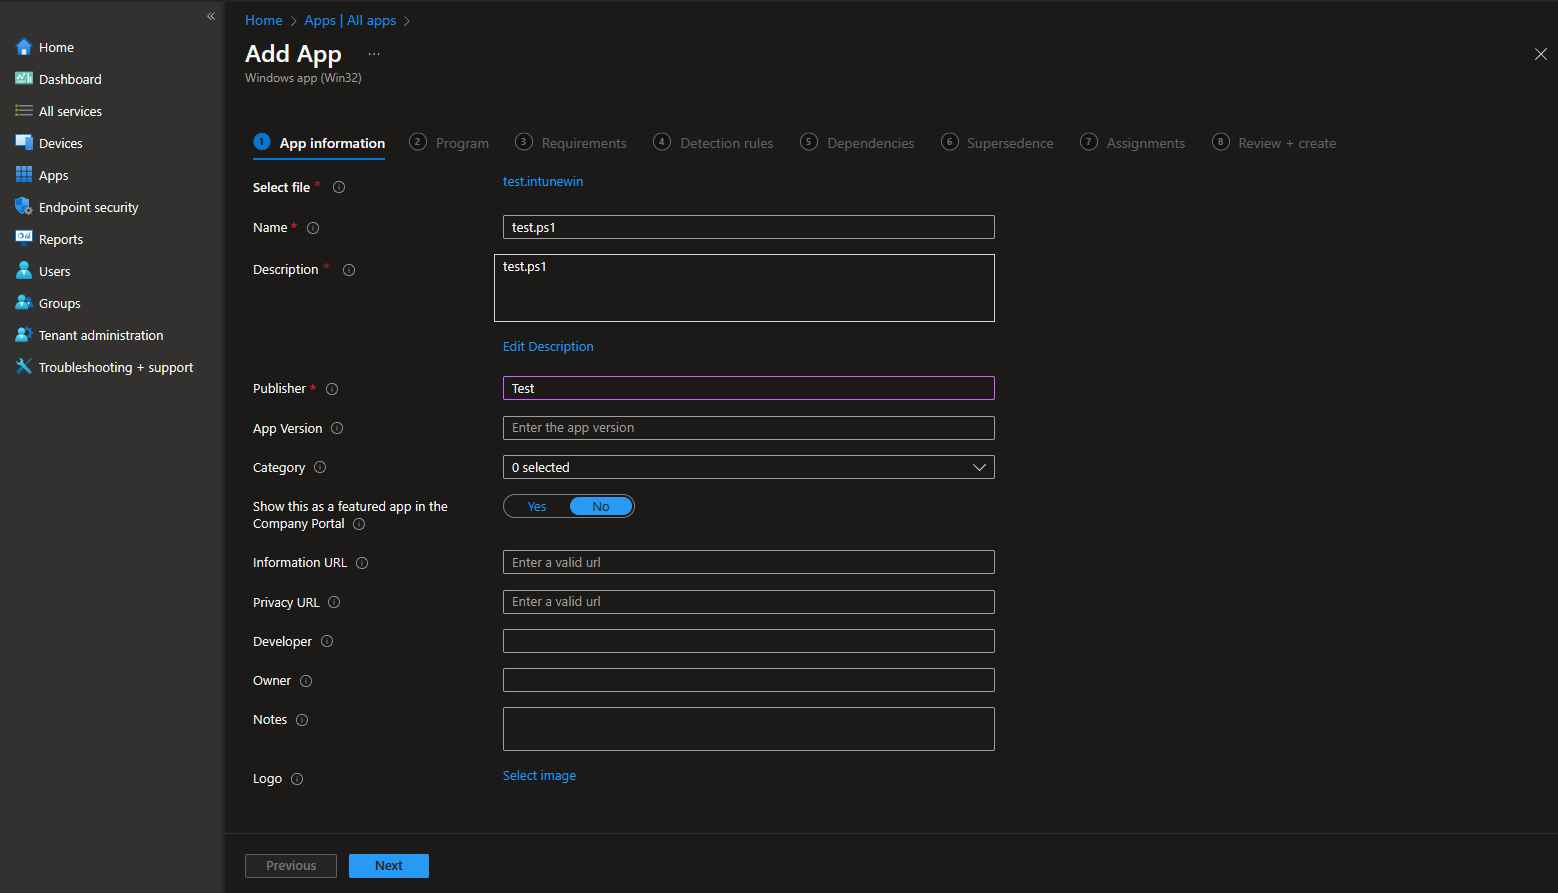Open the Users person icon
Image resolution: width=1558 pixels, height=893 pixels.
pos(24,271)
